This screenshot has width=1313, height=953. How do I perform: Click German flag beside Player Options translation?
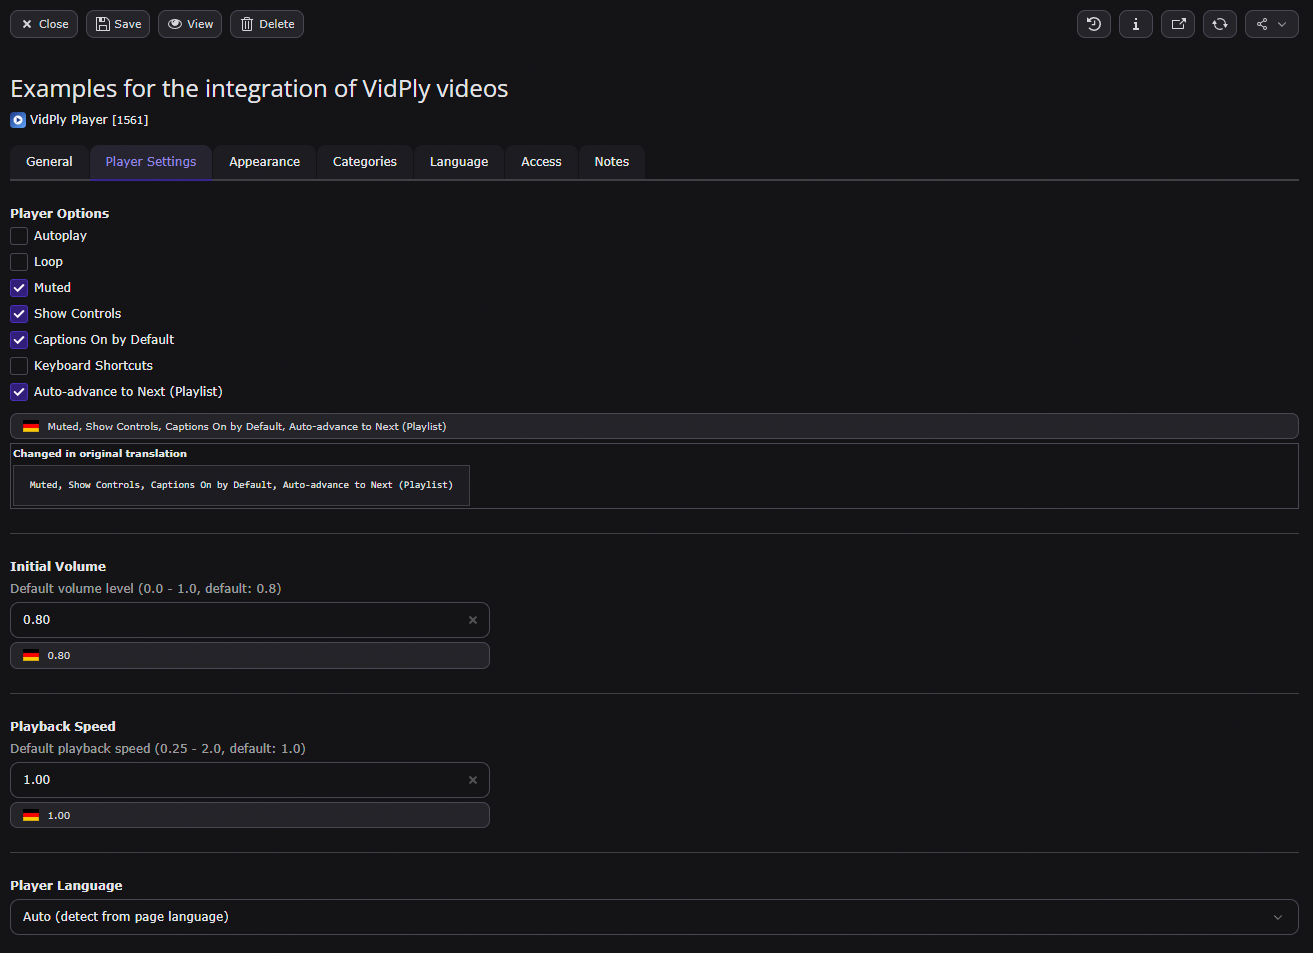(x=31, y=427)
